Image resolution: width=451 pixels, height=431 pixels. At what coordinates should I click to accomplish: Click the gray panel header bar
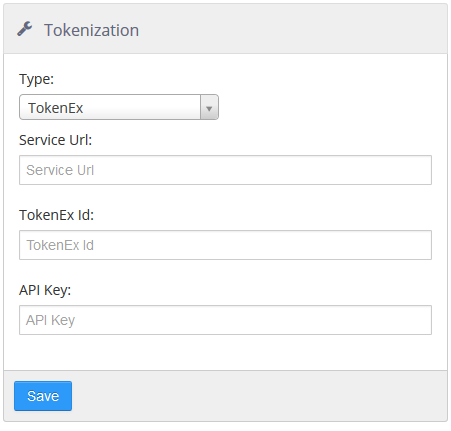pos(225,29)
